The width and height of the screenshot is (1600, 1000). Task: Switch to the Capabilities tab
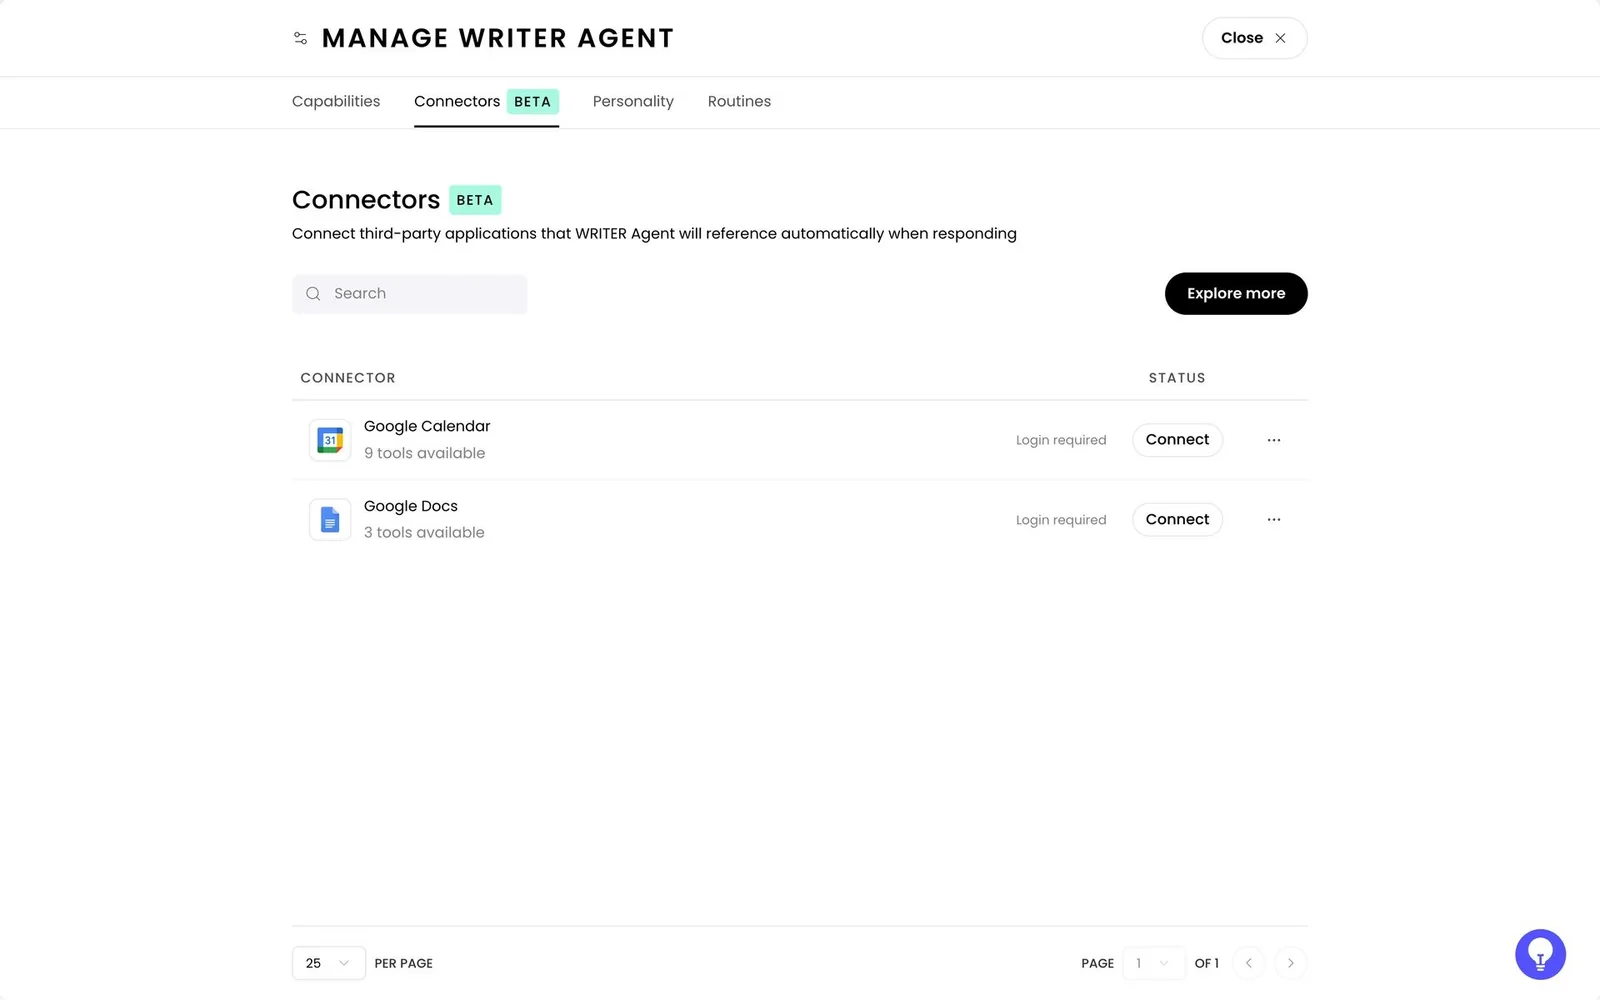tap(336, 101)
